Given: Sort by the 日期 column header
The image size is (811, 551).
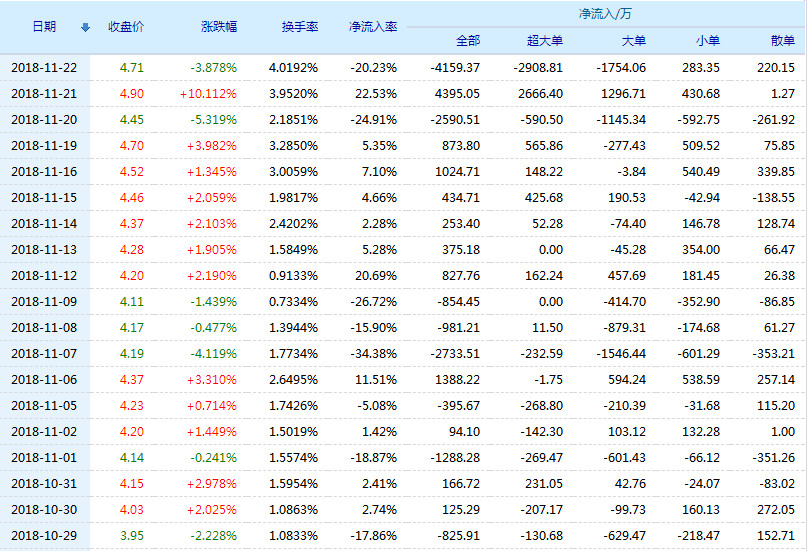Looking at the screenshot, I should pyautogui.click(x=44, y=27).
